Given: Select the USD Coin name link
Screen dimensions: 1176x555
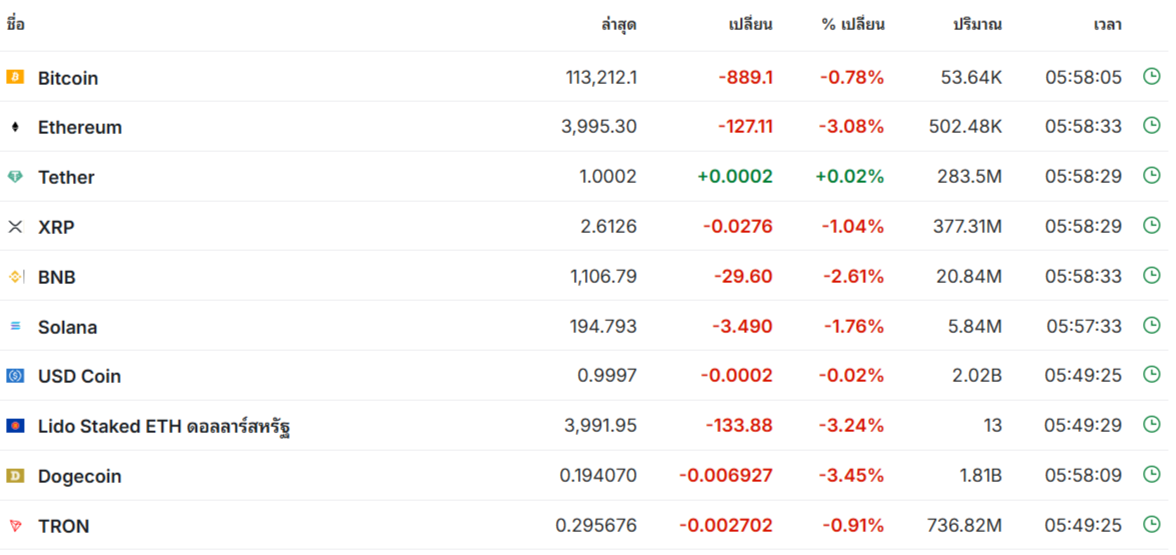Looking at the screenshot, I should pos(79,377).
